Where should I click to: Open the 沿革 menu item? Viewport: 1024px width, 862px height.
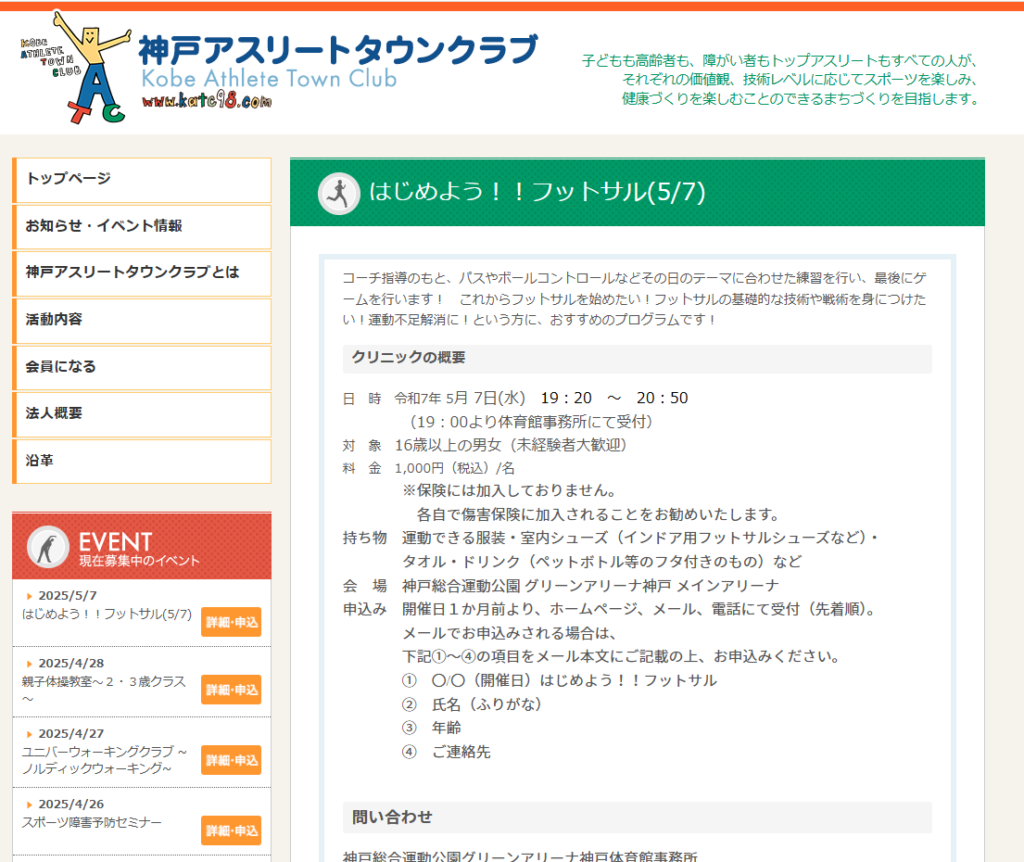142,461
